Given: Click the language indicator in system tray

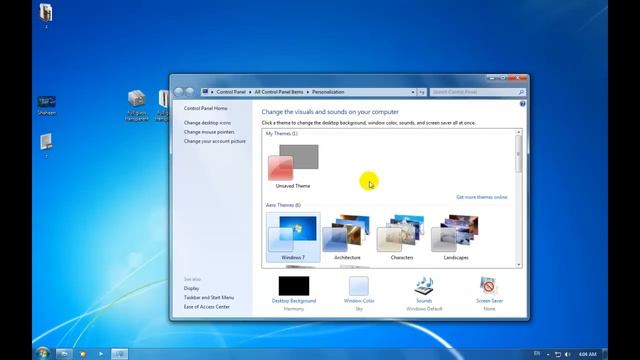Looking at the screenshot, I should pos(537,353).
